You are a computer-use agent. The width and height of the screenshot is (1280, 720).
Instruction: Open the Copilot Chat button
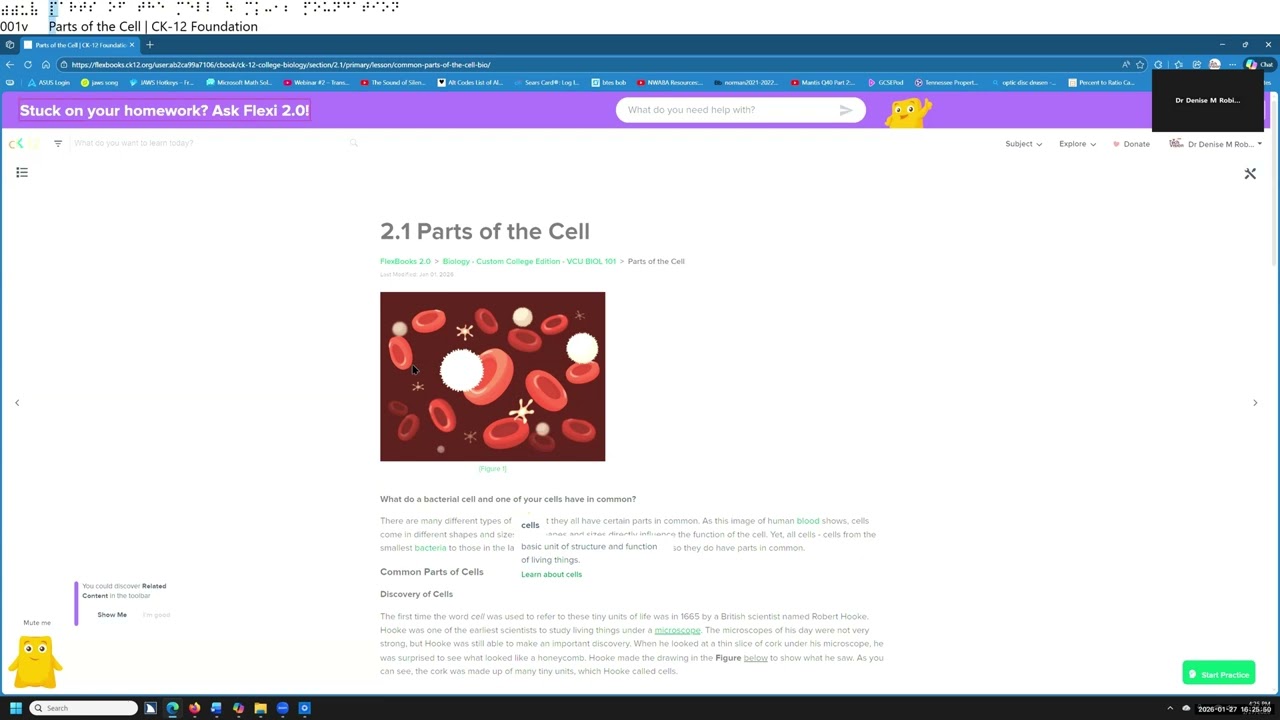tap(1259, 64)
